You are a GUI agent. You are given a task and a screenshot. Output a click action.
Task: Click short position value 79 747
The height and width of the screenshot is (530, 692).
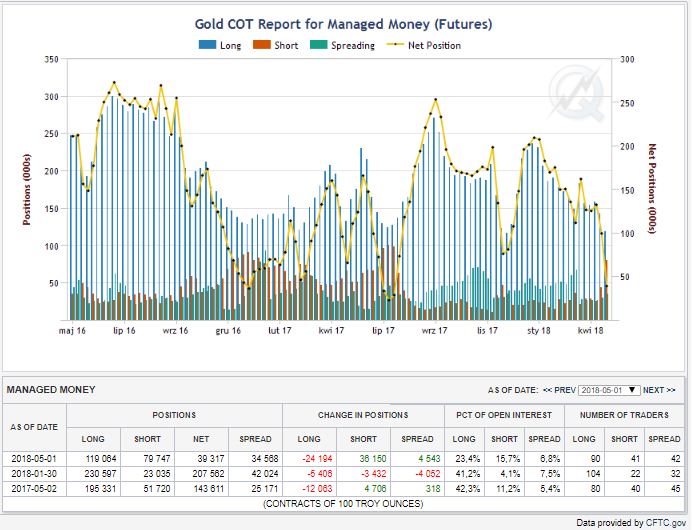[x=157, y=459]
